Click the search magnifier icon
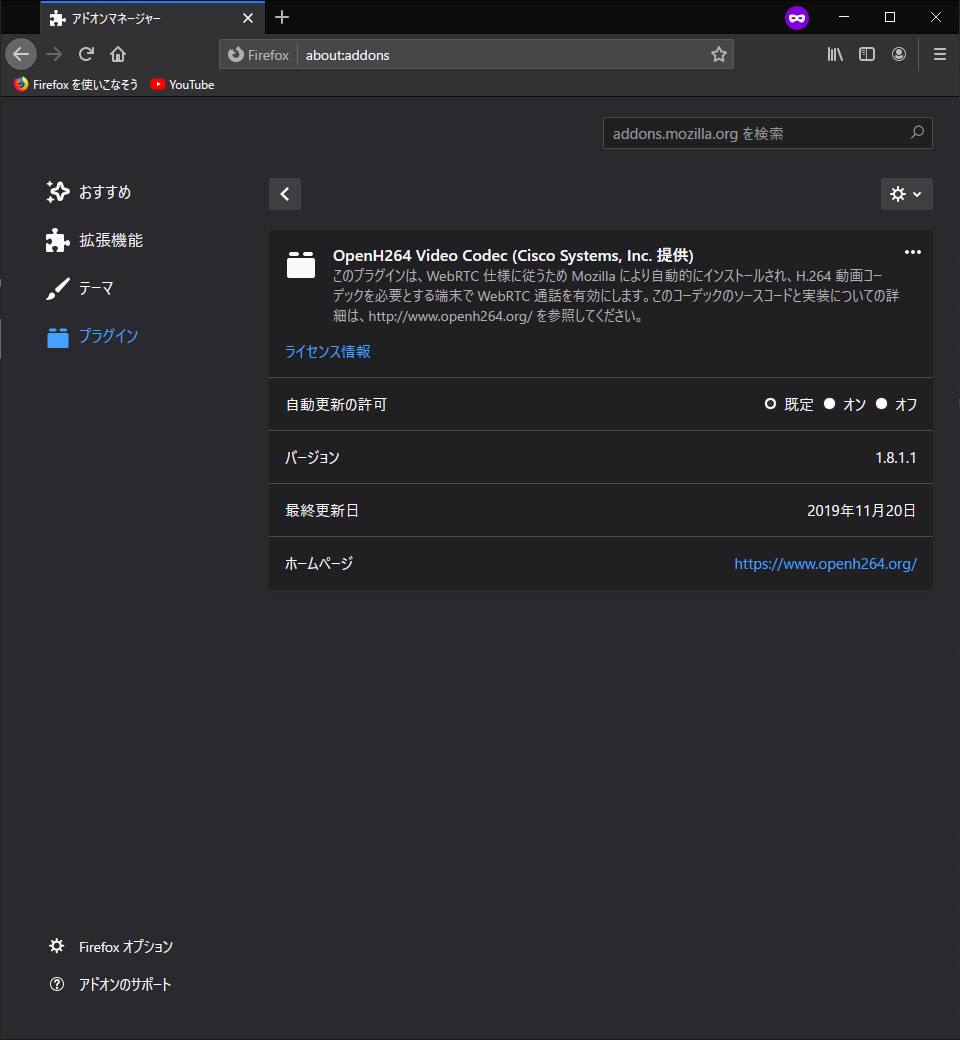 tap(917, 133)
